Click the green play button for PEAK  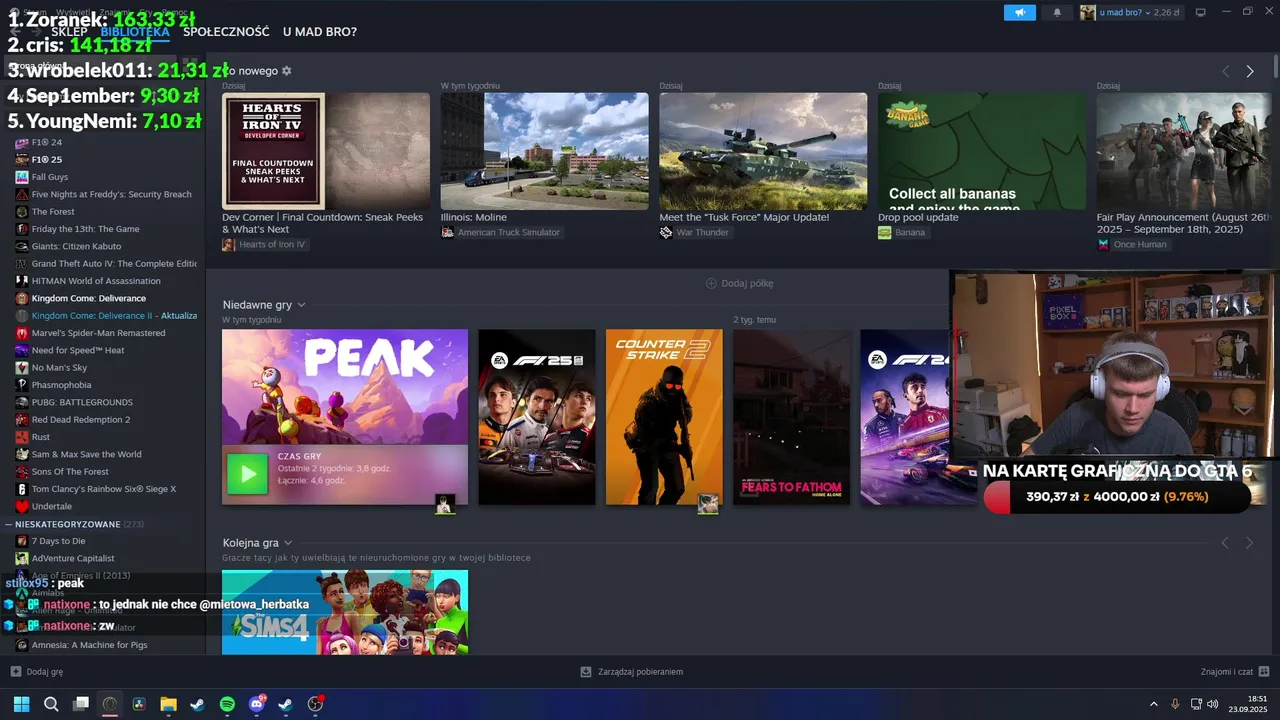pyautogui.click(x=247, y=474)
